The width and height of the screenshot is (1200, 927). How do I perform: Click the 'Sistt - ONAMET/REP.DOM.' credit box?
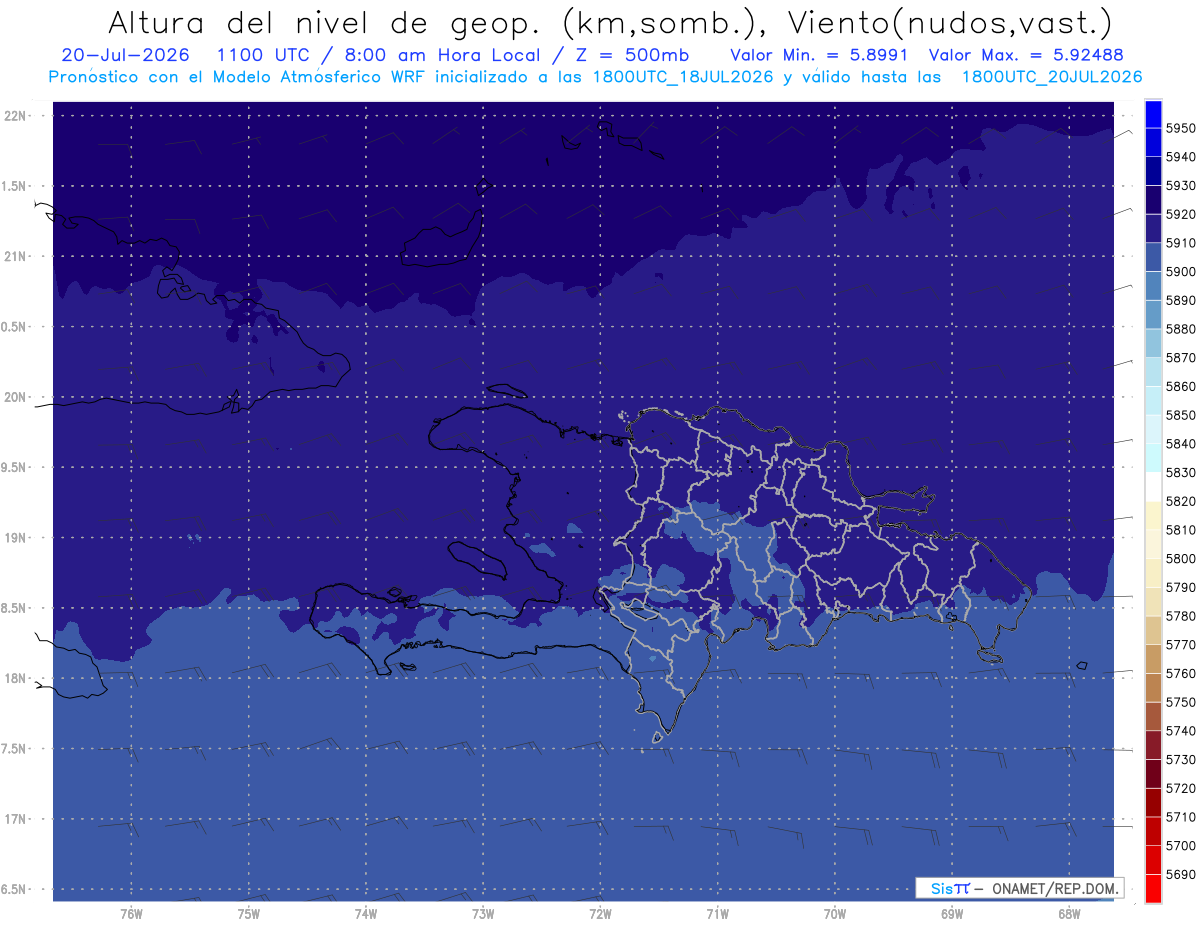tap(1019, 888)
